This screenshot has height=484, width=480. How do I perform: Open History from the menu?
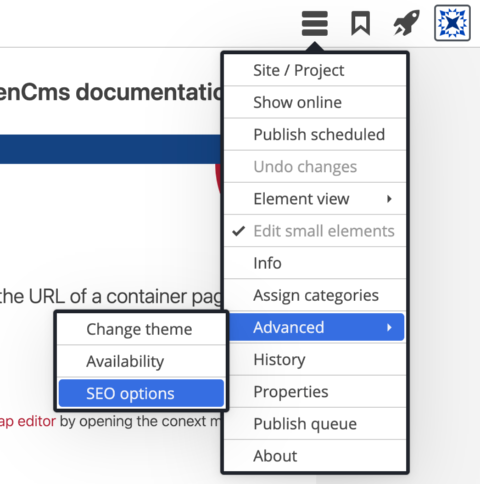click(x=315, y=359)
